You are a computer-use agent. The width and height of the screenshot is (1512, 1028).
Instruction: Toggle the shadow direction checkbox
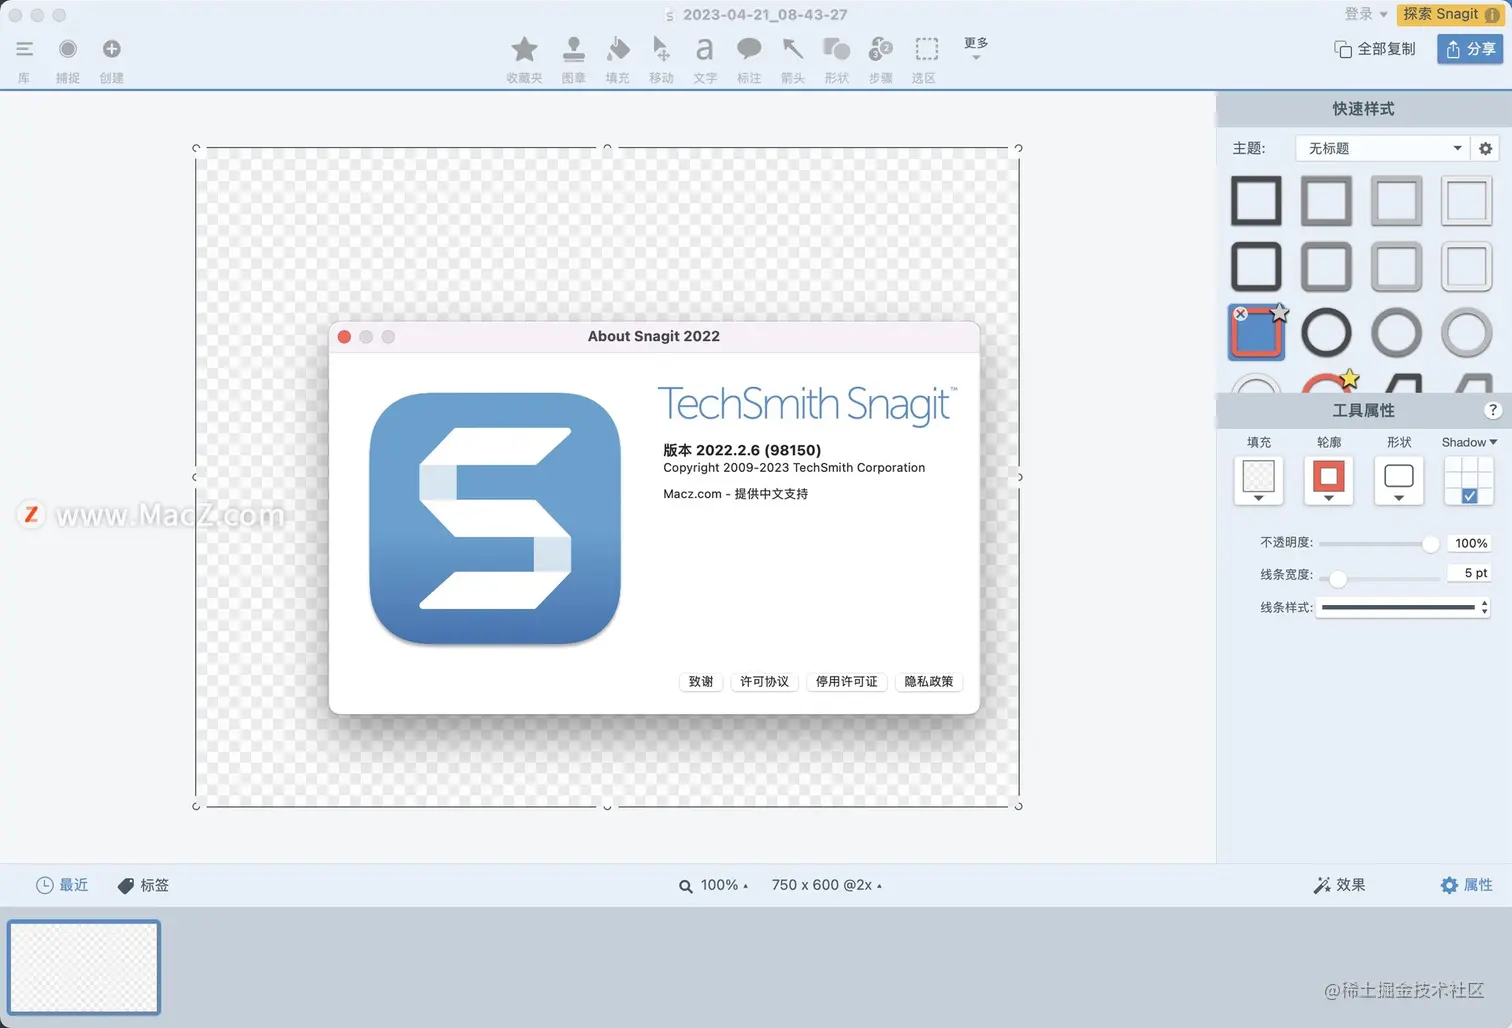1469,496
